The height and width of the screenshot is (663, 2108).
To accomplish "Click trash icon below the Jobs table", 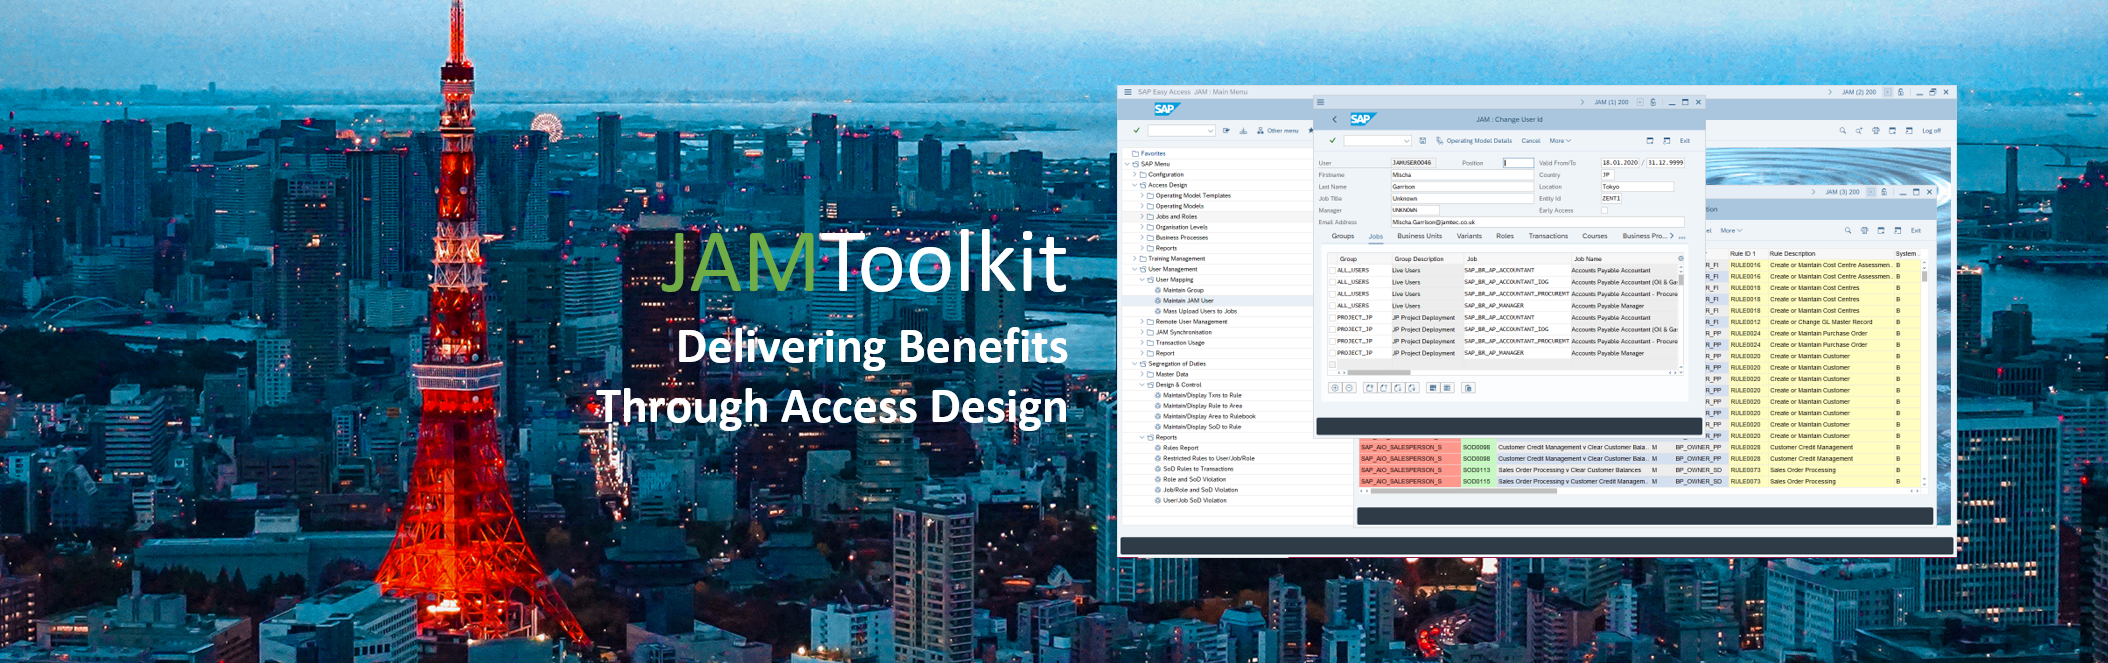I will [x=1468, y=388].
